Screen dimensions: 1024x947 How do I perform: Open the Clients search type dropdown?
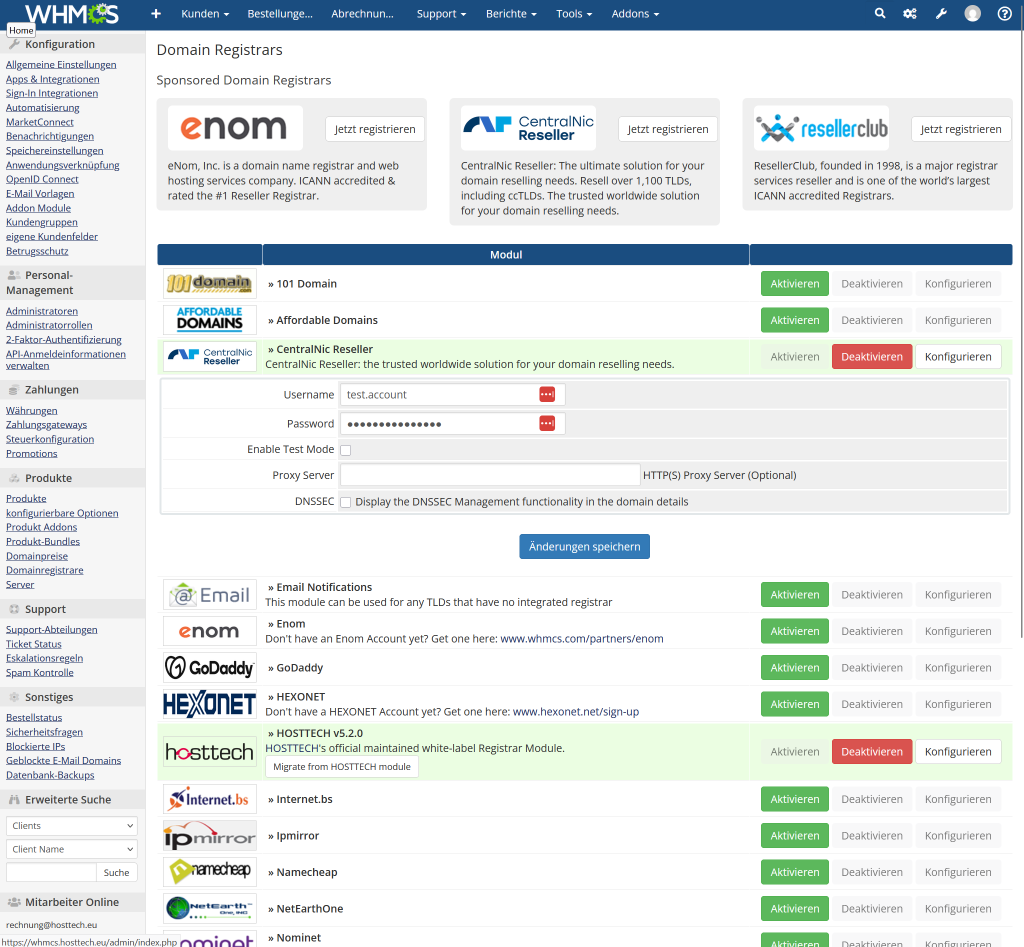pos(72,826)
